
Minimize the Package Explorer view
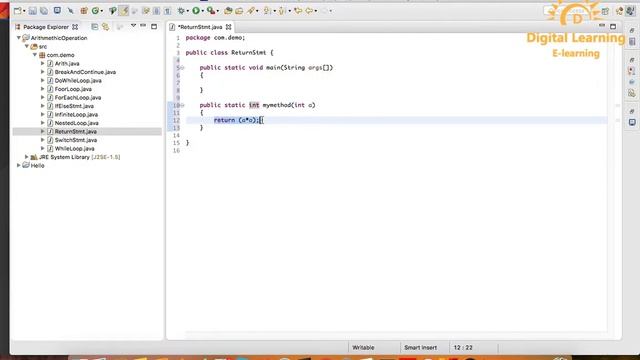(143, 26)
